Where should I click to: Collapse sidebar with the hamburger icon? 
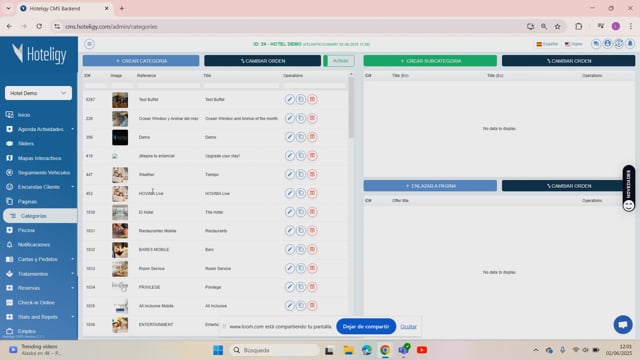point(89,44)
